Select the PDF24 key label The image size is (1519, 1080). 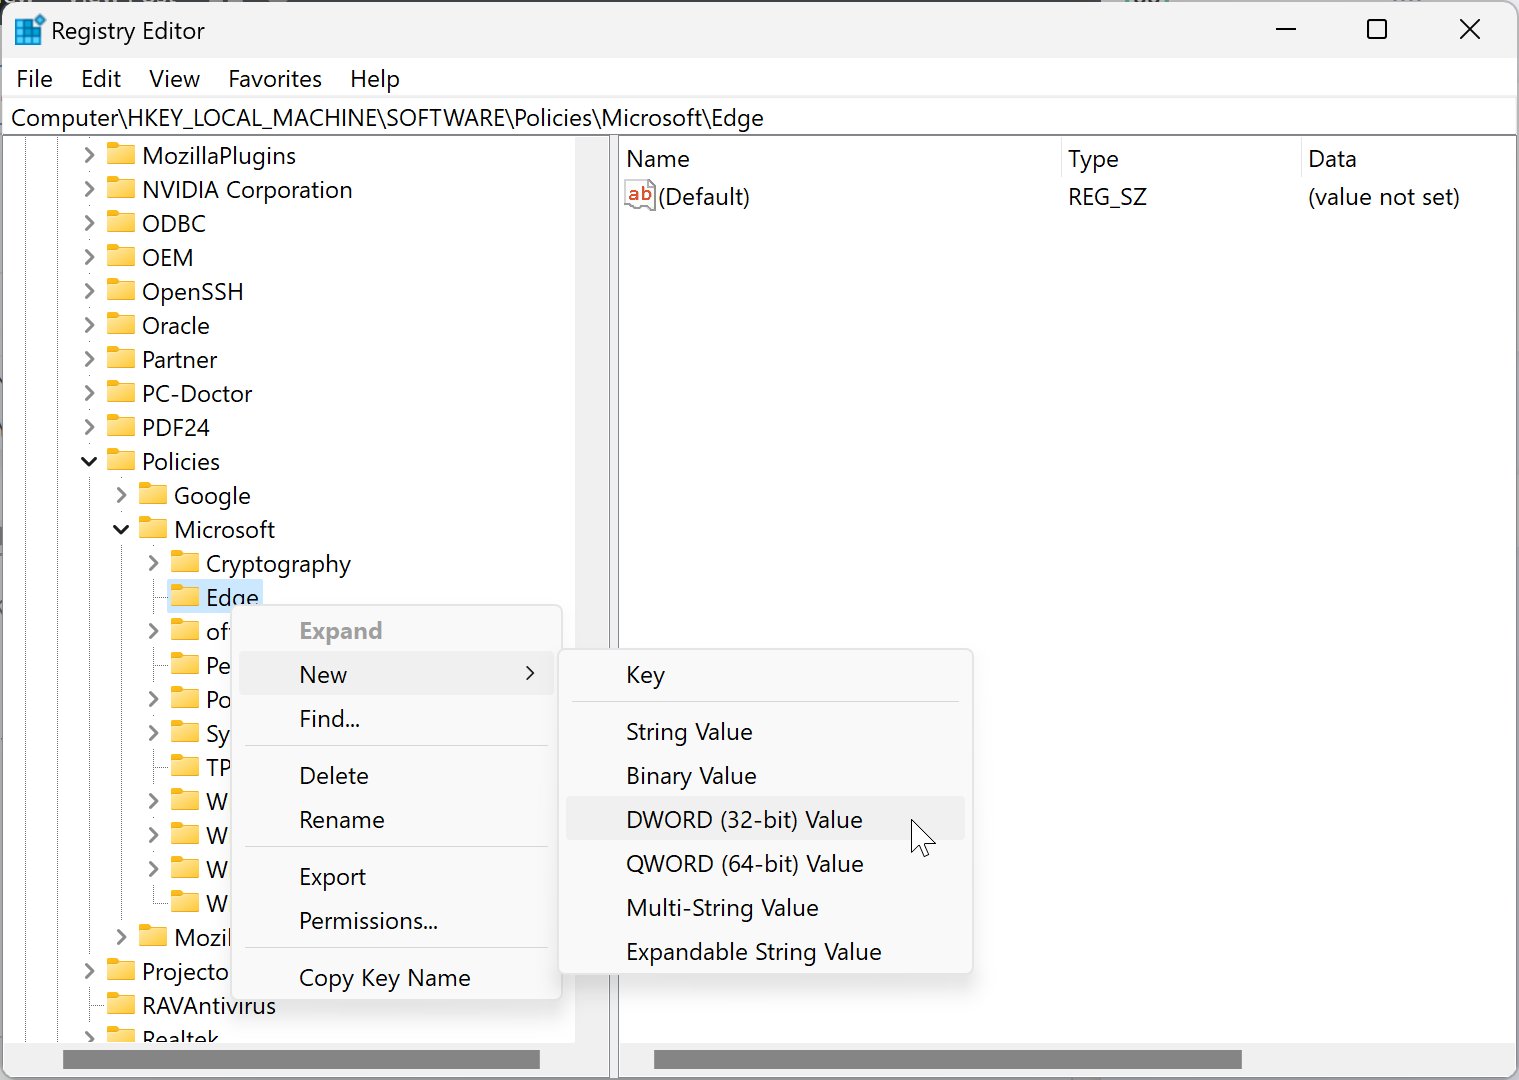point(176,428)
